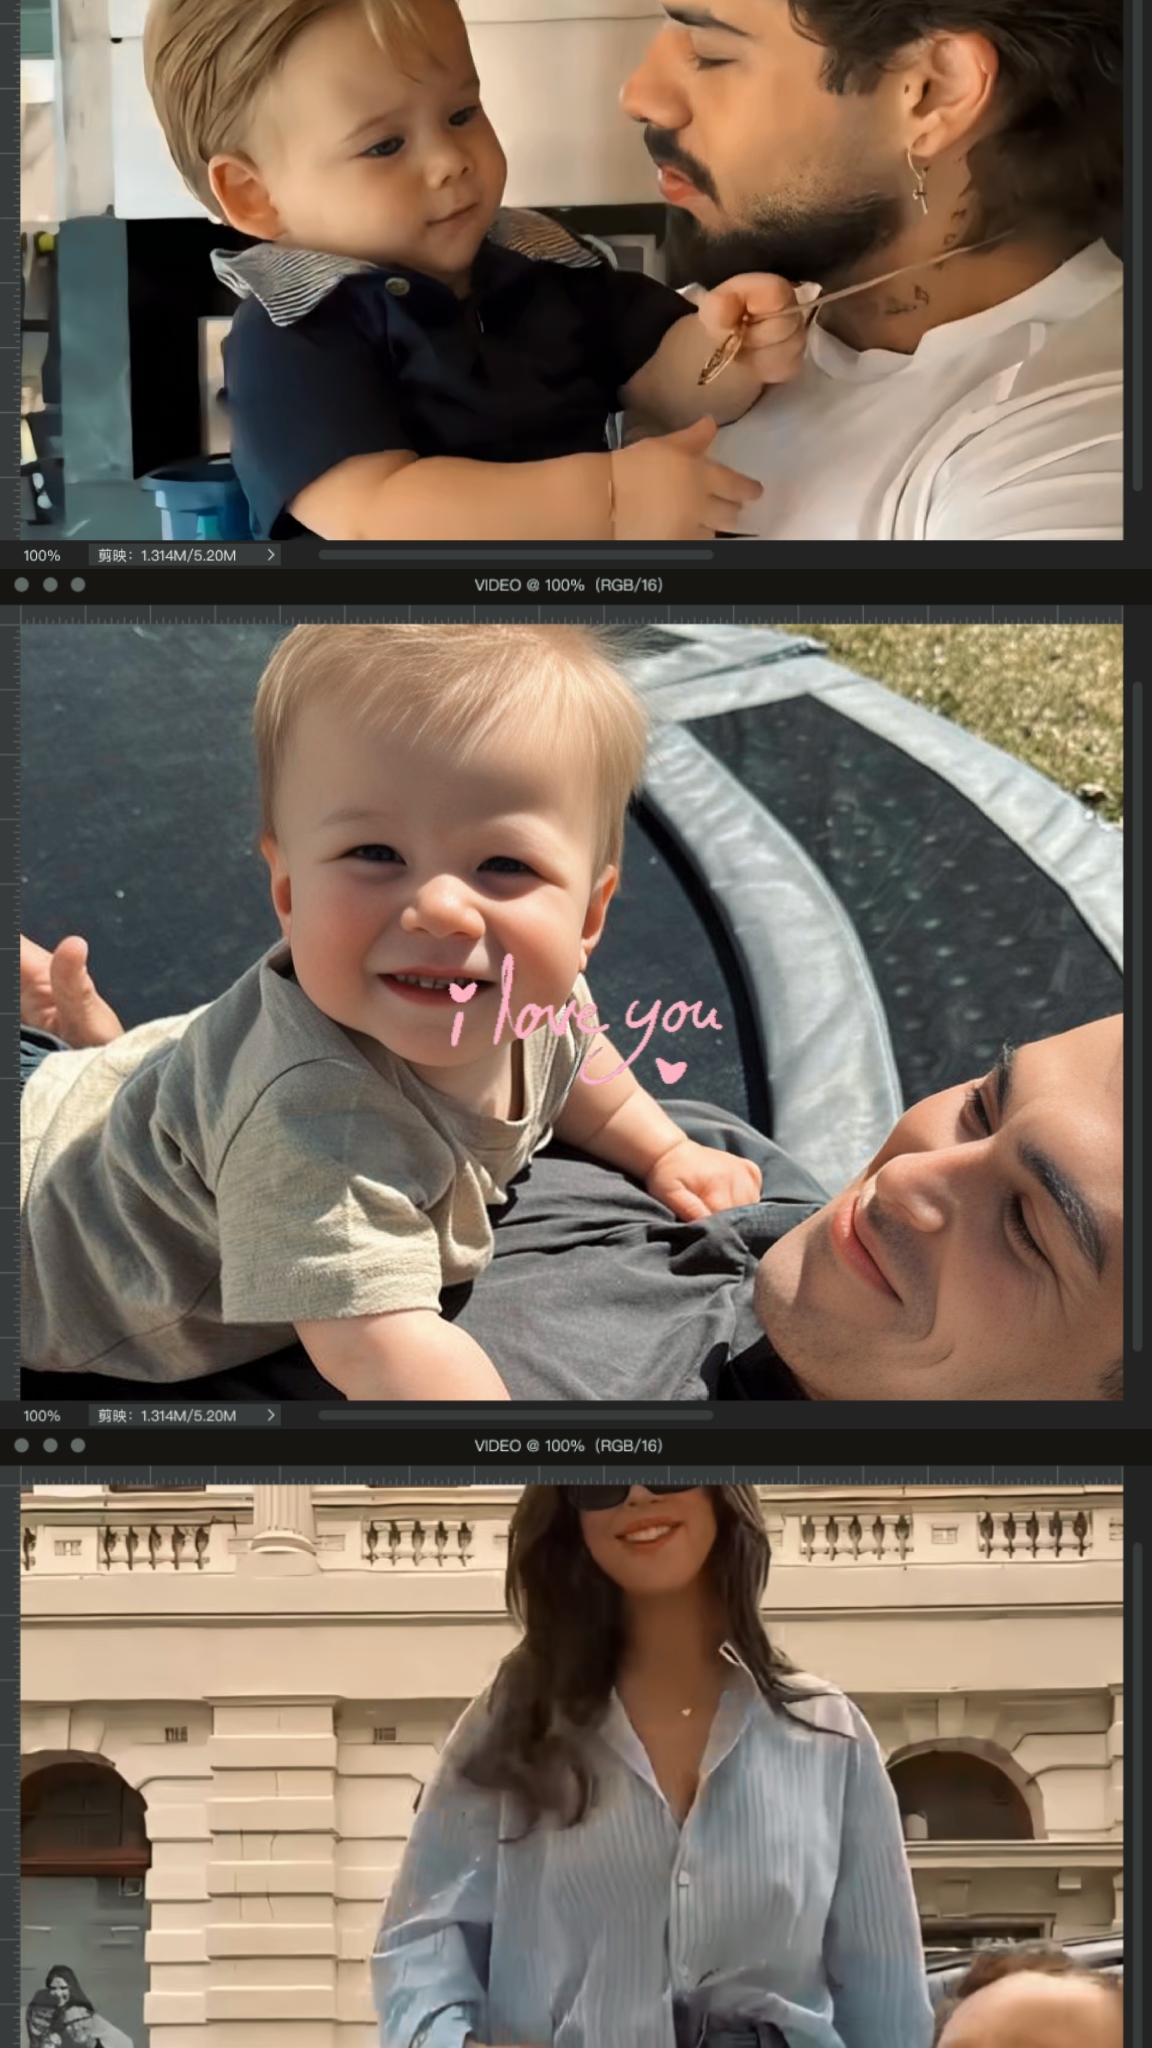Click the VIDEO @ 100% title above the woman's image

(568, 1445)
